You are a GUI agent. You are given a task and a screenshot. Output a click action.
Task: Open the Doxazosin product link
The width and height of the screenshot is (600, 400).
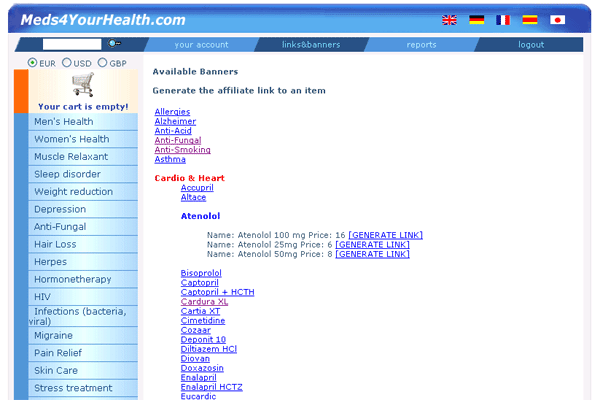coord(202,368)
